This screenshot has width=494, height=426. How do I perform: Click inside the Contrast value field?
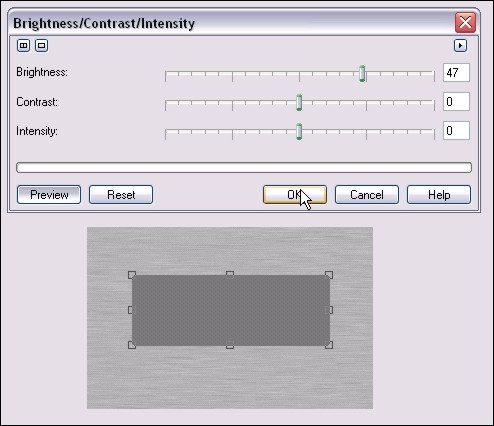point(456,101)
